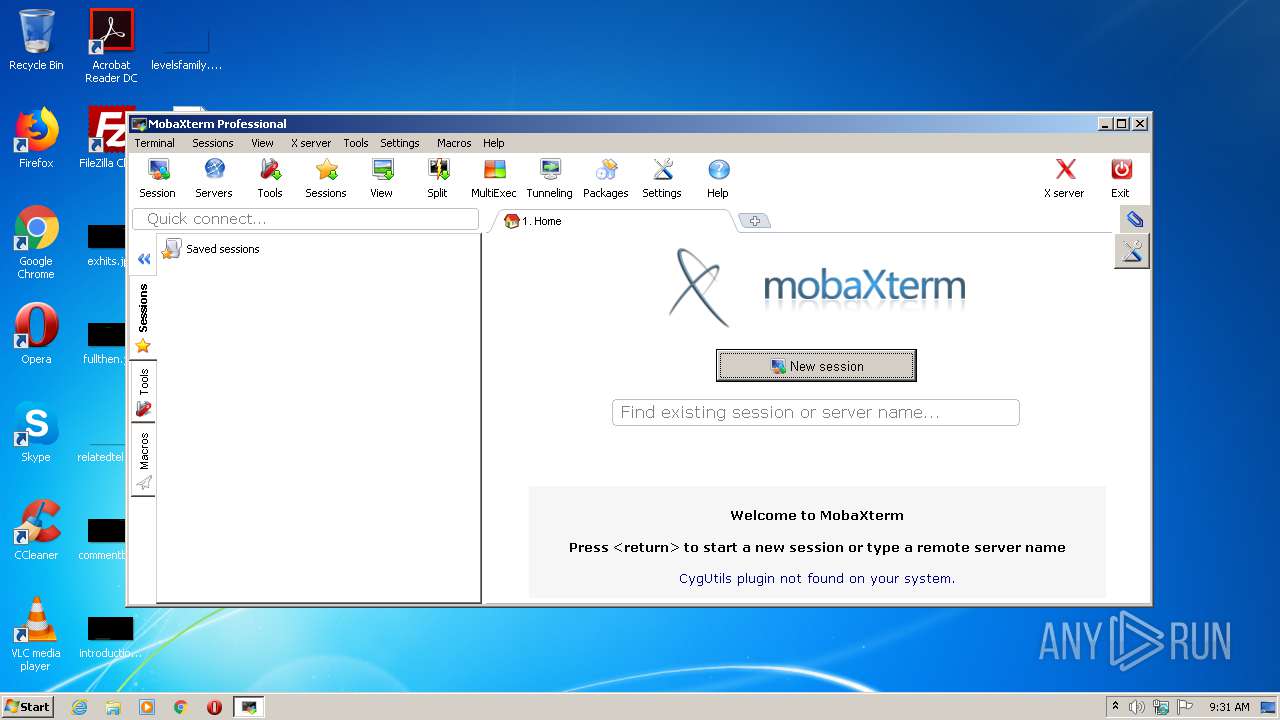This screenshot has height=720, width=1280.
Task: Open the Macros menu
Action: (454, 143)
